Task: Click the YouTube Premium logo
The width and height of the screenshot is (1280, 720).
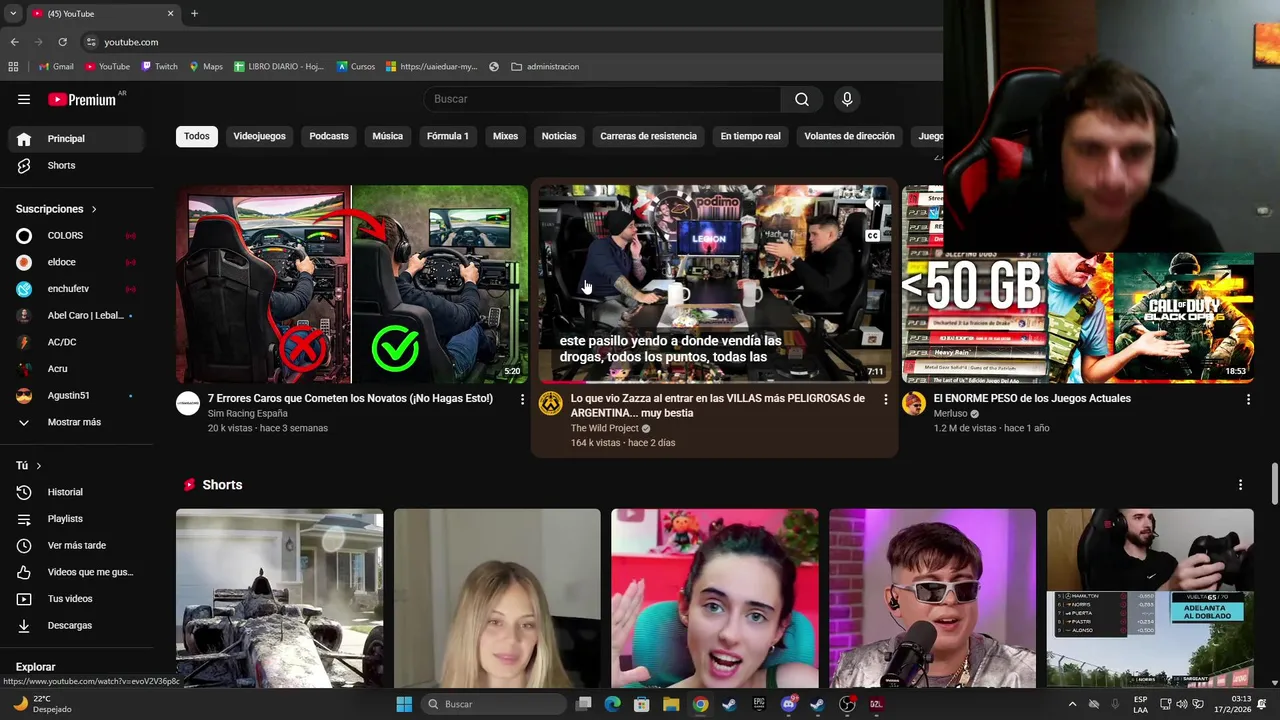Action: (82, 99)
